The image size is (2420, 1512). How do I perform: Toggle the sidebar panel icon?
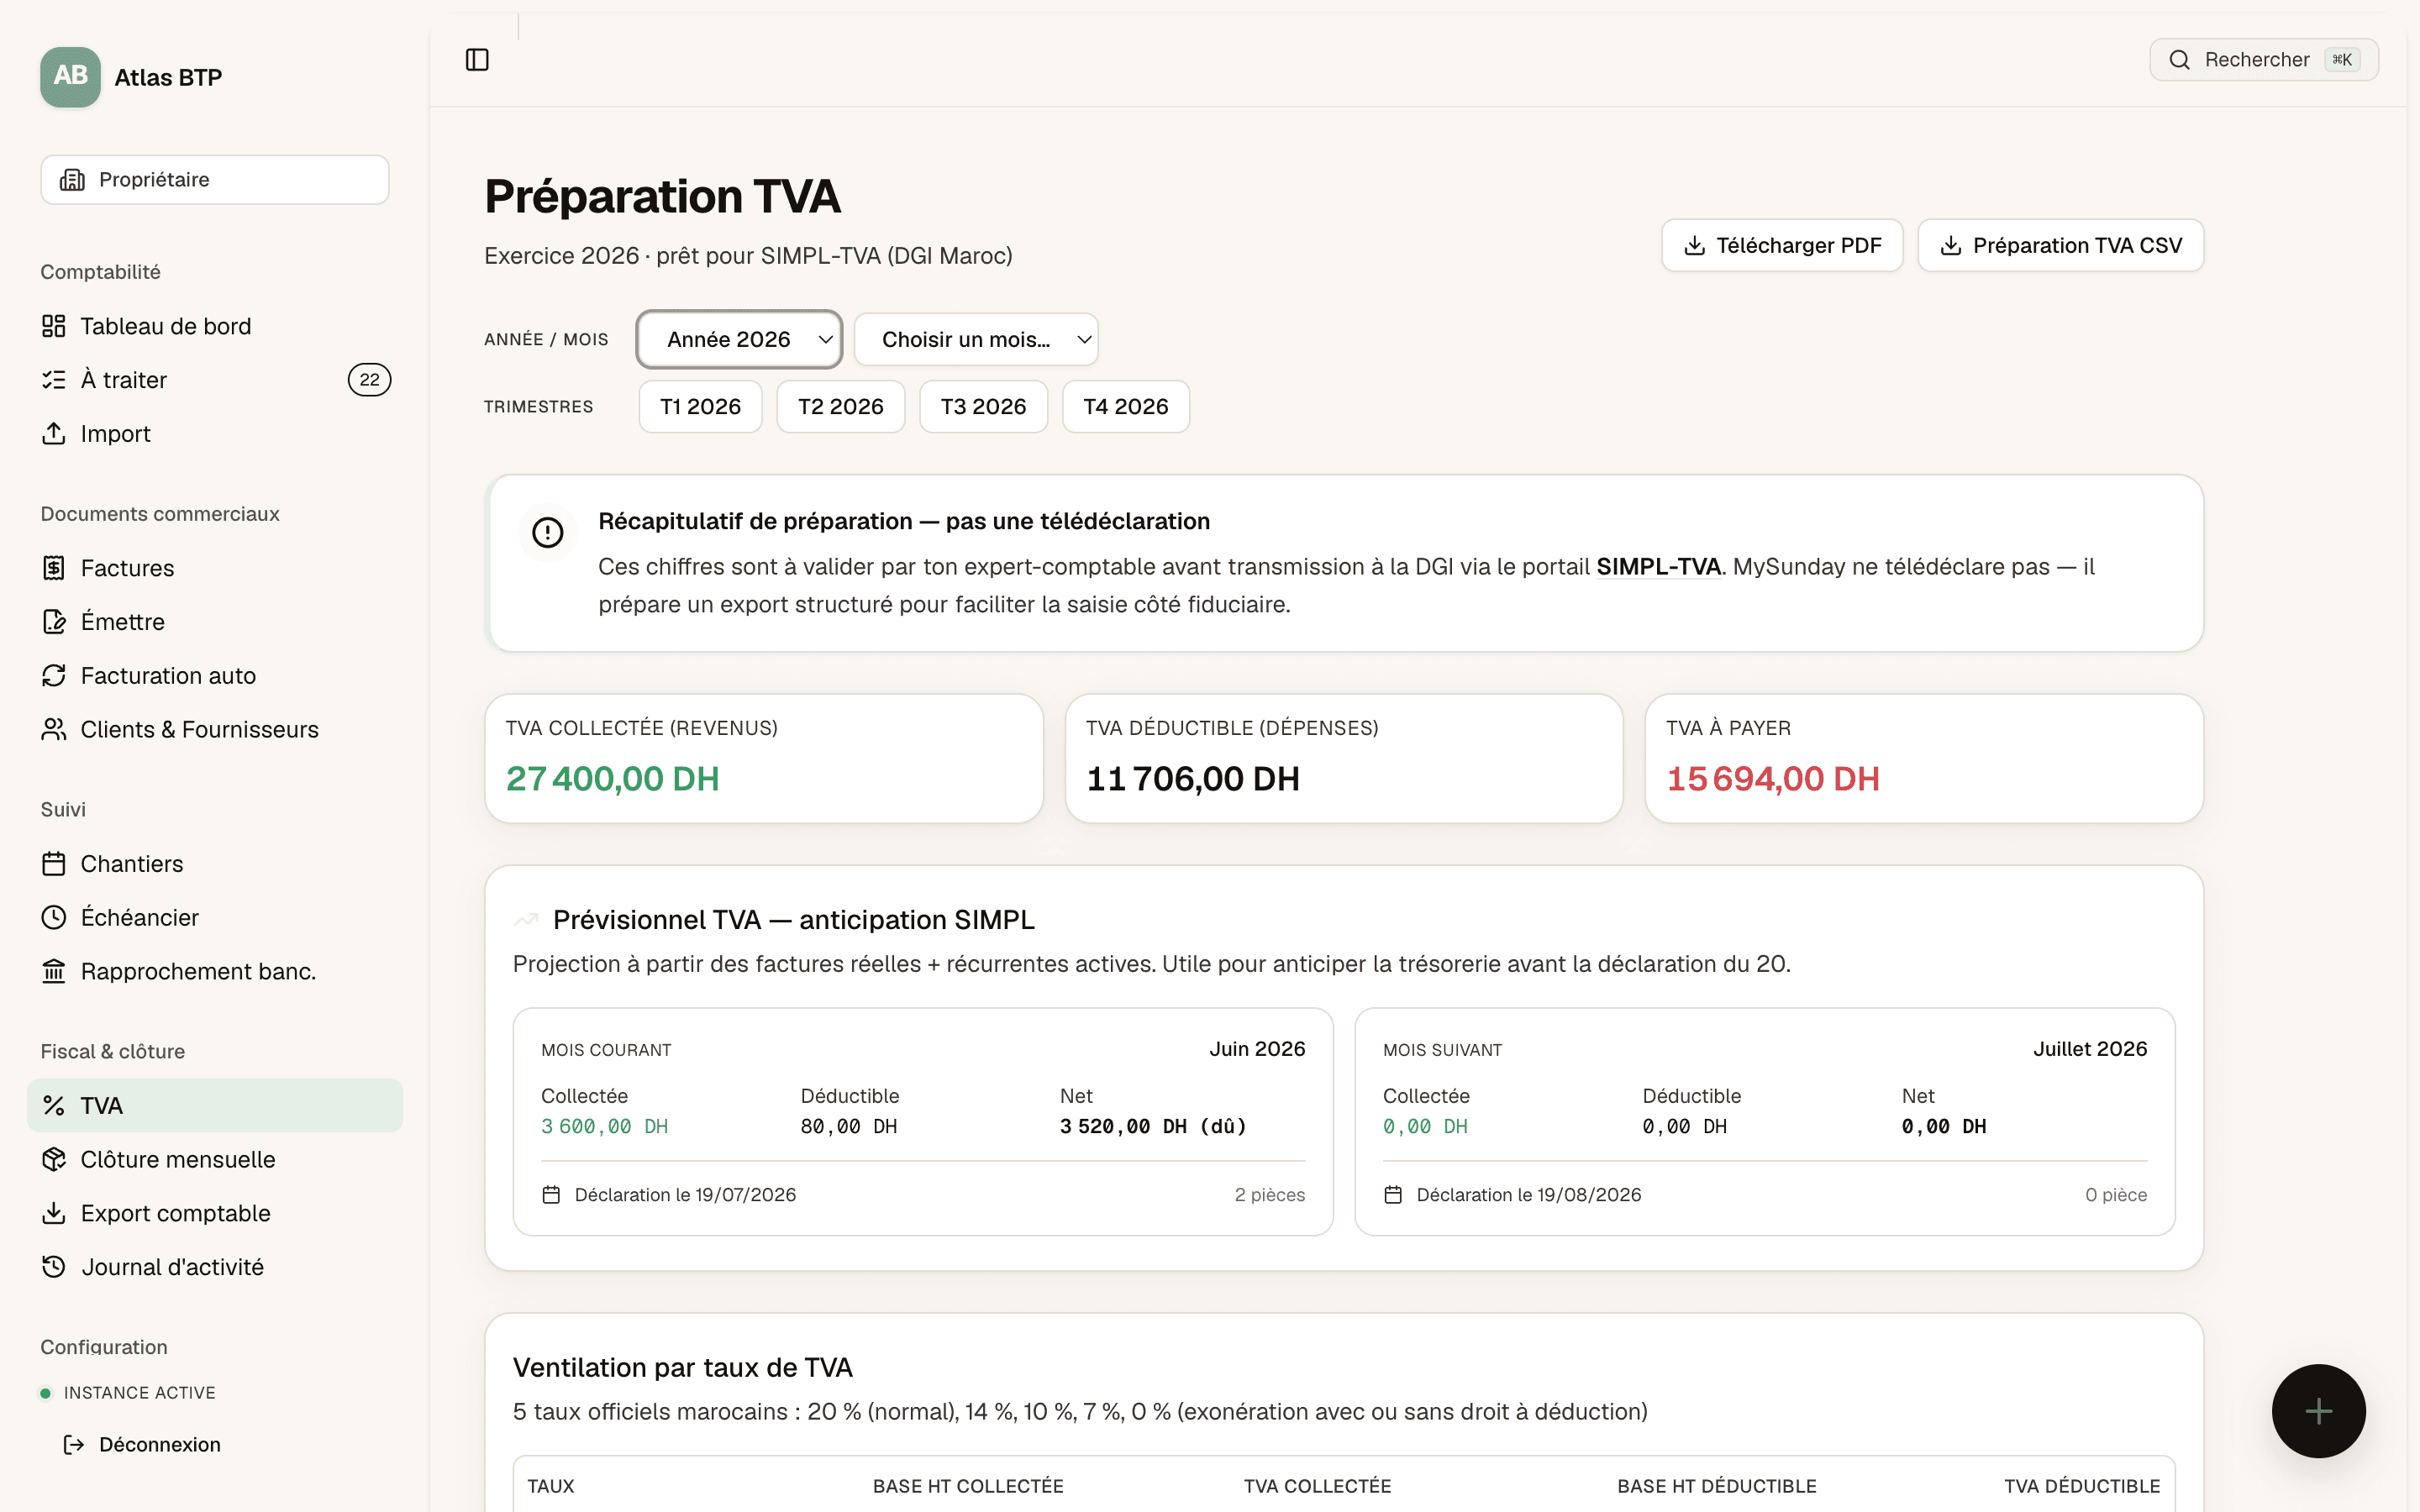pyautogui.click(x=477, y=60)
